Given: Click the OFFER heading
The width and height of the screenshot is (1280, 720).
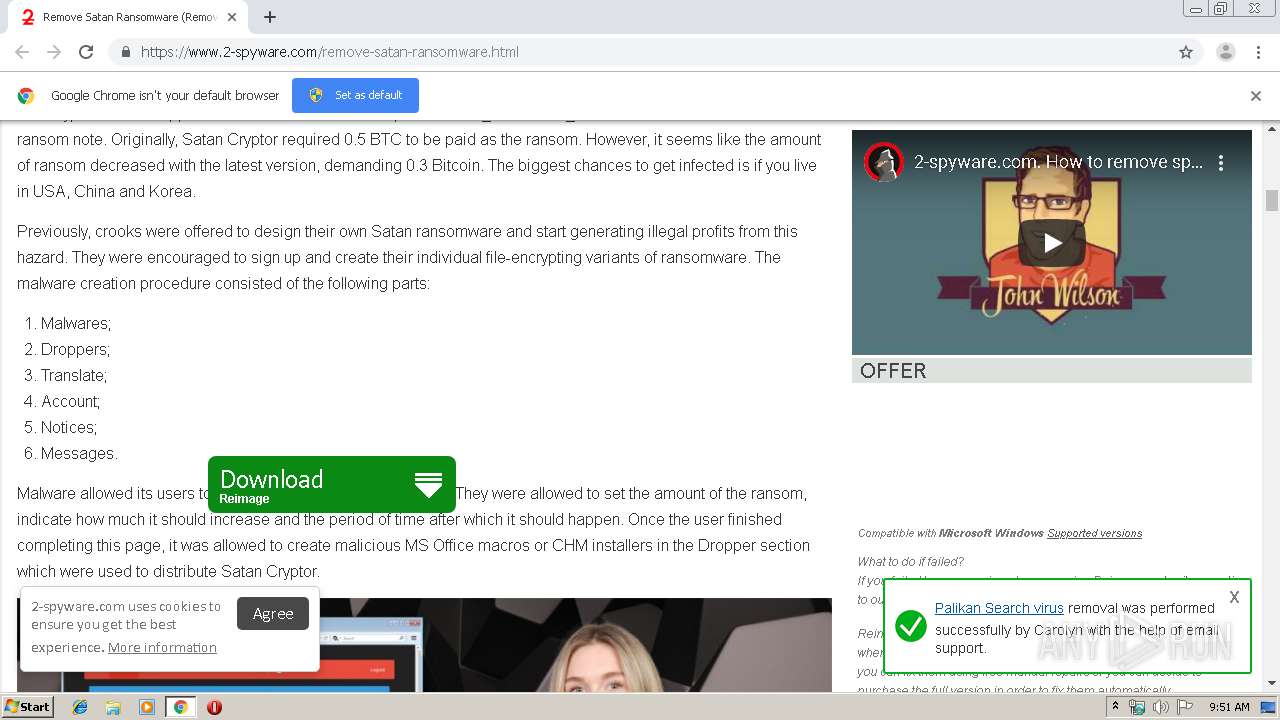Looking at the screenshot, I should coord(893,371).
